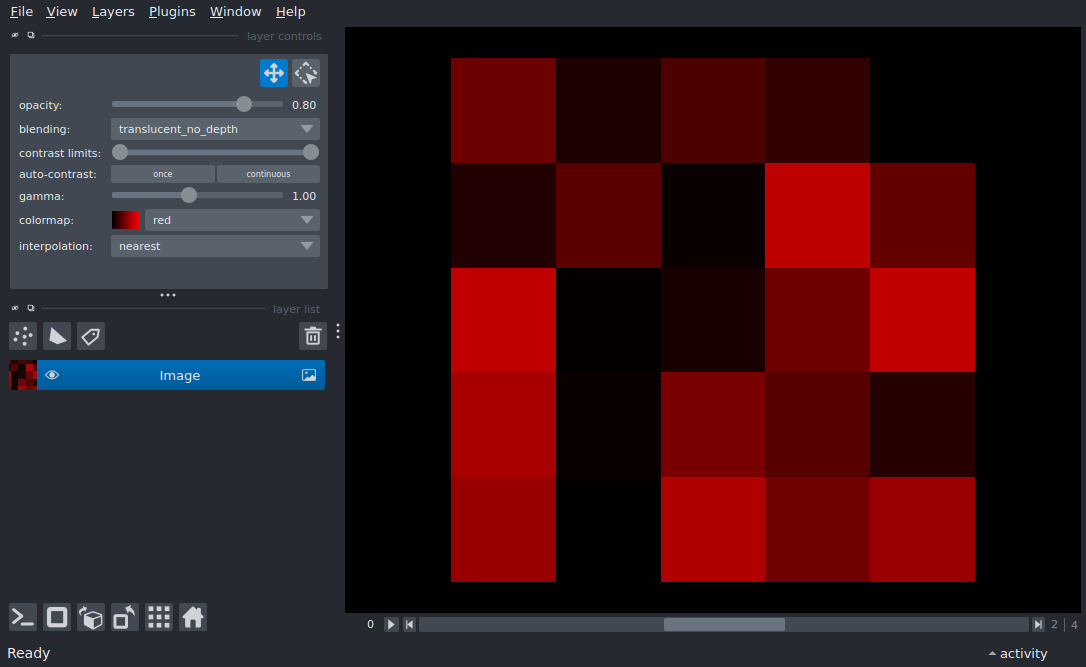Play the dimension axis animation
Viewport: 1086px width, 667px height.
point(391,624)
